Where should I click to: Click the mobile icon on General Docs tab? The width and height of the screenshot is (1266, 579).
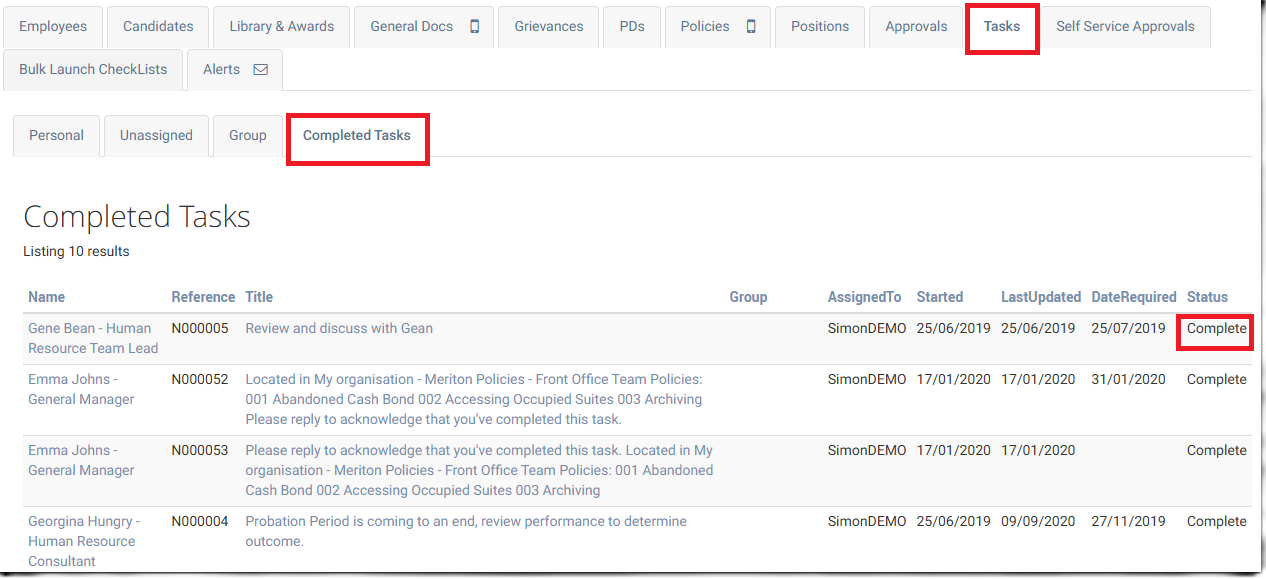tap(475, 27)
